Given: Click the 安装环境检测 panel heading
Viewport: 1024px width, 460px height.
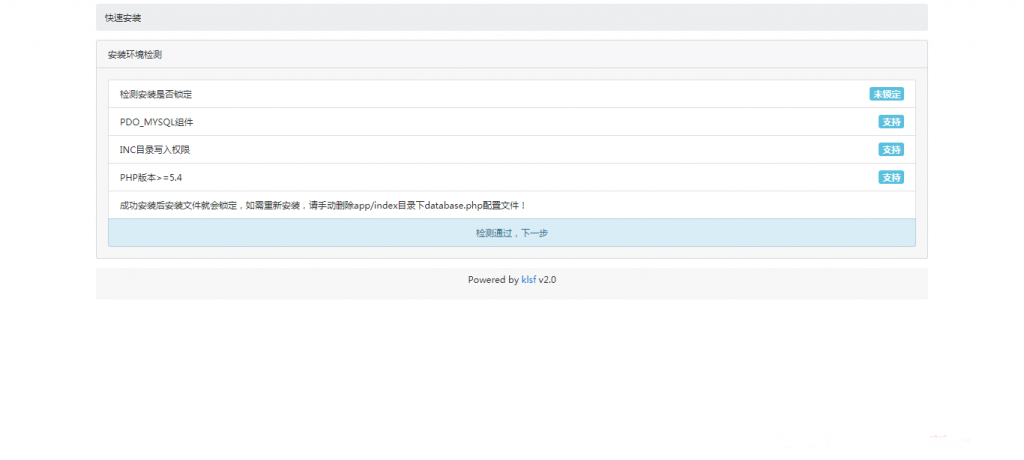Looking at the screenshot, I should coord(135,55).
